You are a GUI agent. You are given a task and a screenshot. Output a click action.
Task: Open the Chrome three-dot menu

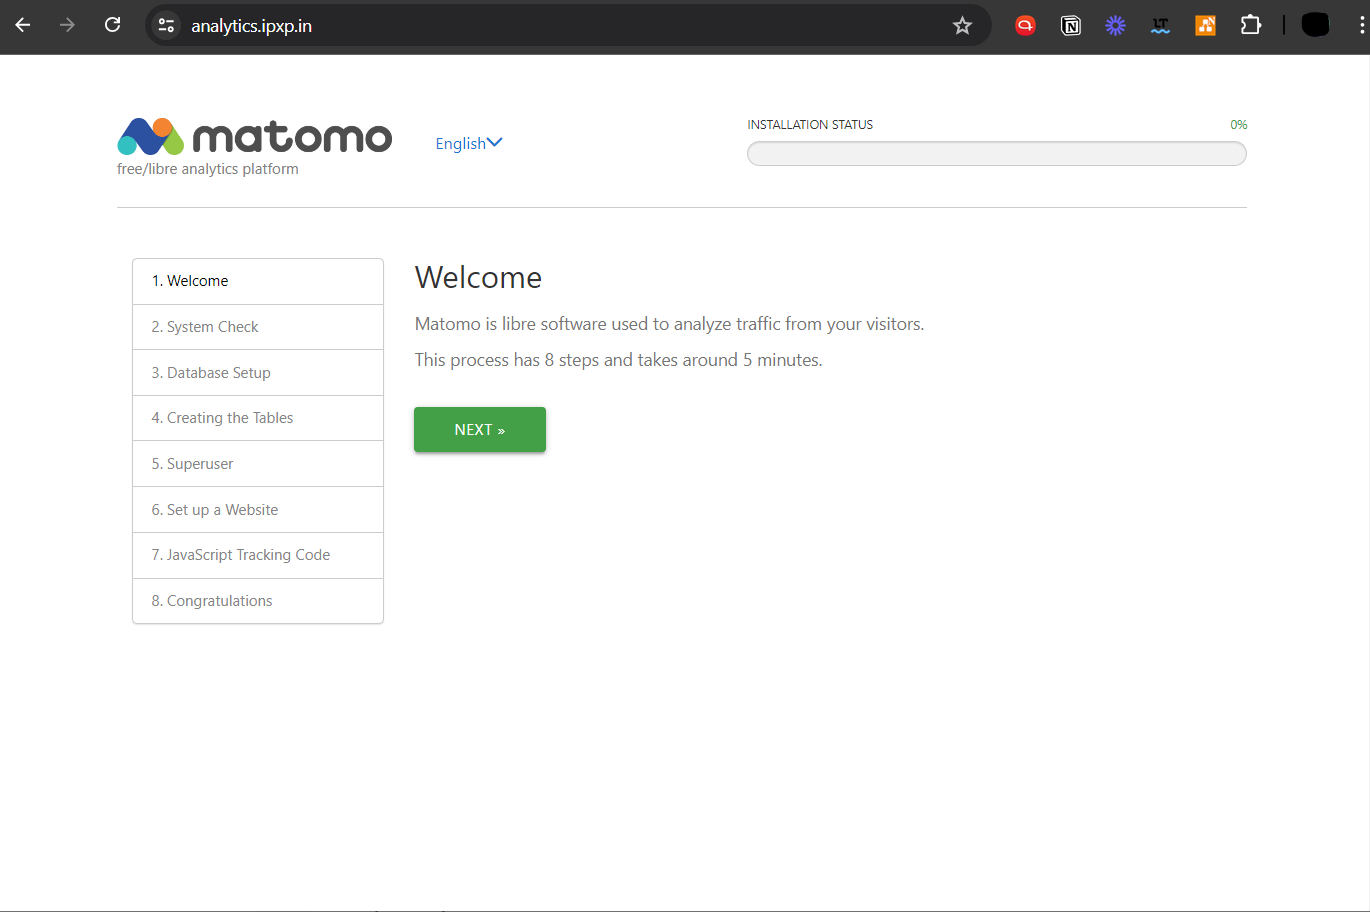1361,25
